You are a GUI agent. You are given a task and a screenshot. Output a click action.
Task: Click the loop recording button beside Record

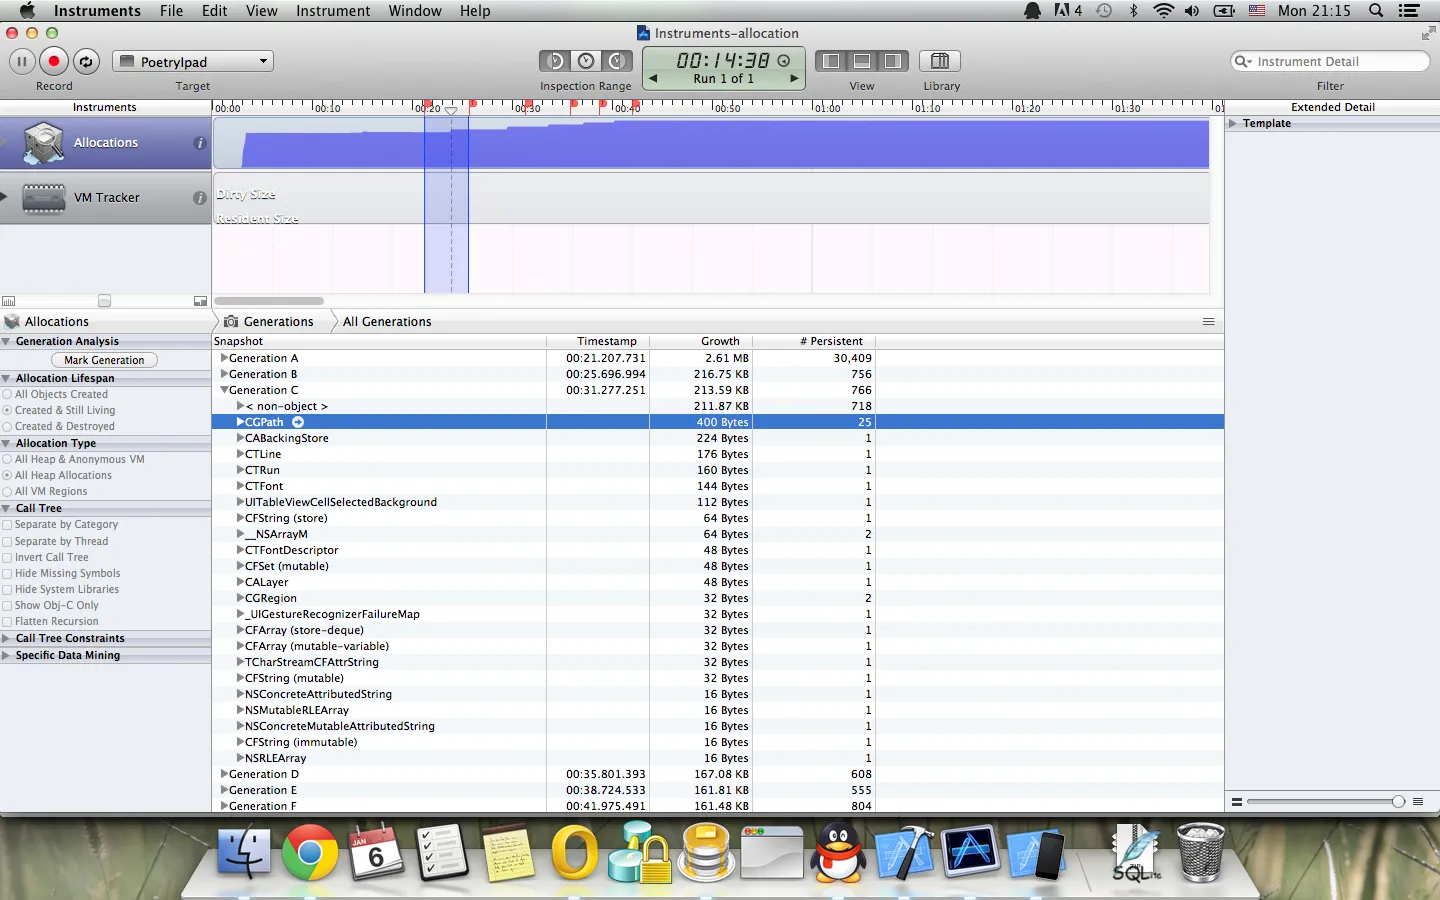click(x=86, y=61)
